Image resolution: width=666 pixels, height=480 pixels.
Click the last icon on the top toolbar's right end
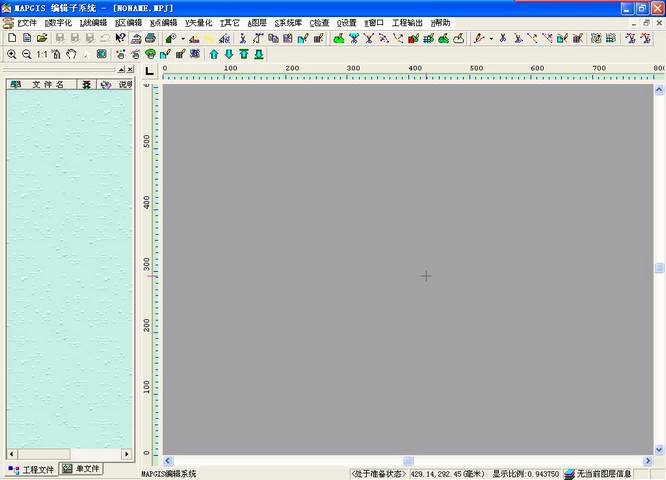(x=646, y=39)
